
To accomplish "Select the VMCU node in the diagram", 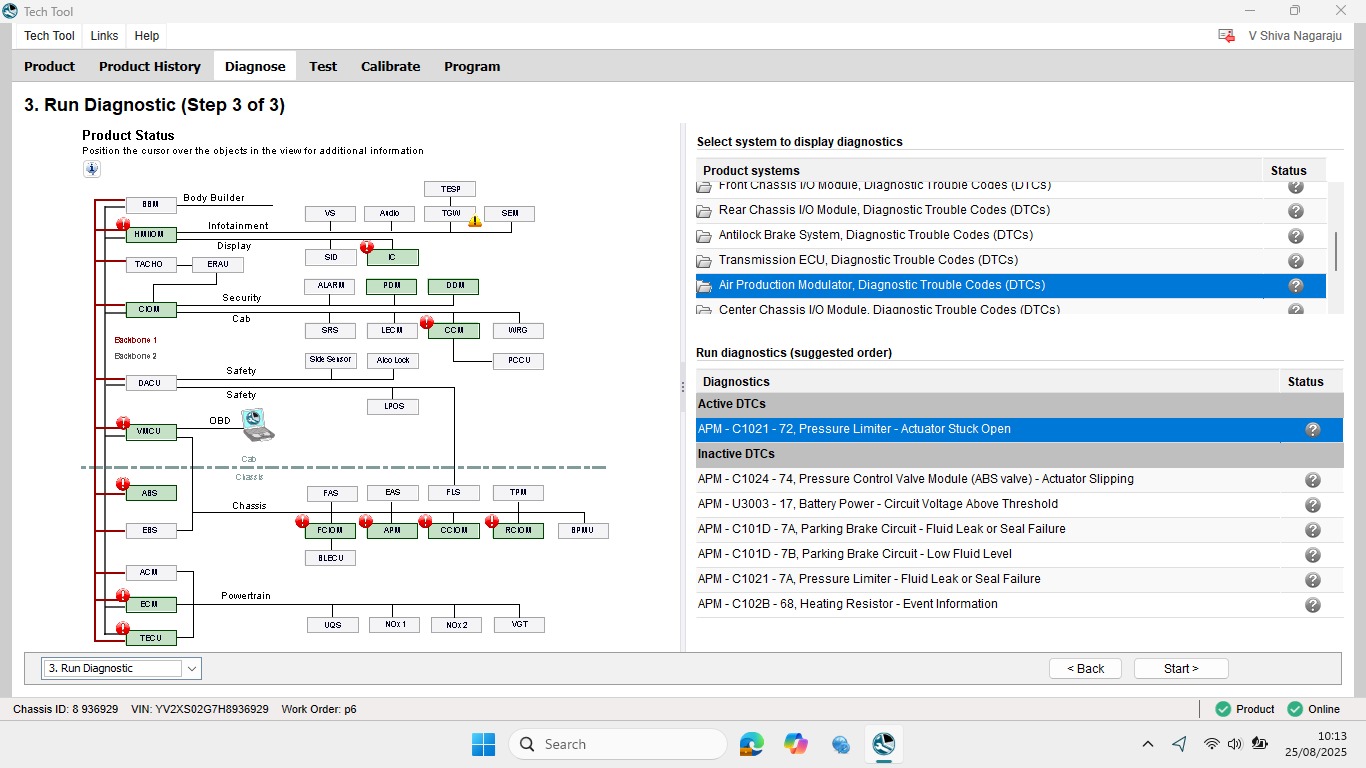I will (151, 432).
